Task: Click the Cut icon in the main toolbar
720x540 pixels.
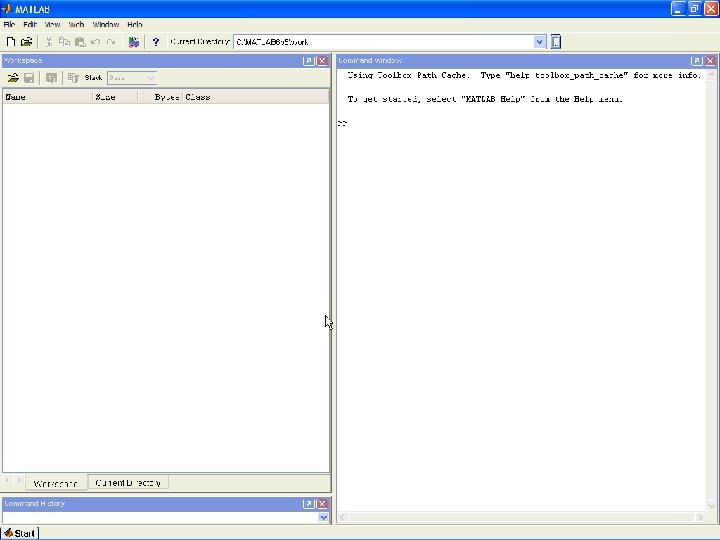Action: 49,42
